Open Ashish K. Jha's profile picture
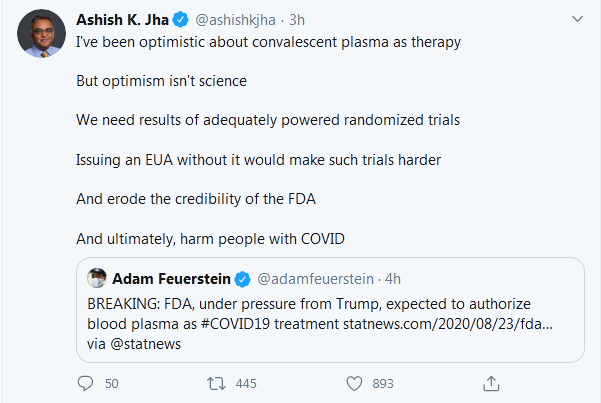The image size is (601, 403). (40, 39)
